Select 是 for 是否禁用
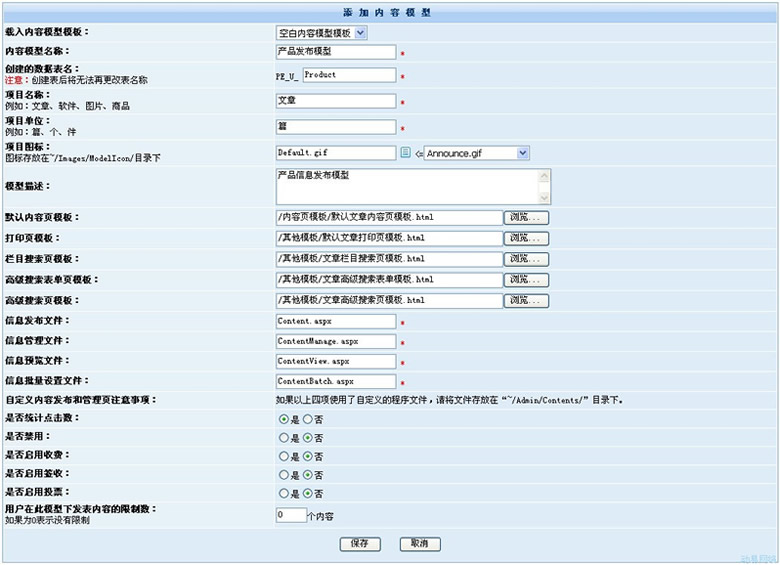This screenshot has width=780, height=565. [x=284, y=438]
